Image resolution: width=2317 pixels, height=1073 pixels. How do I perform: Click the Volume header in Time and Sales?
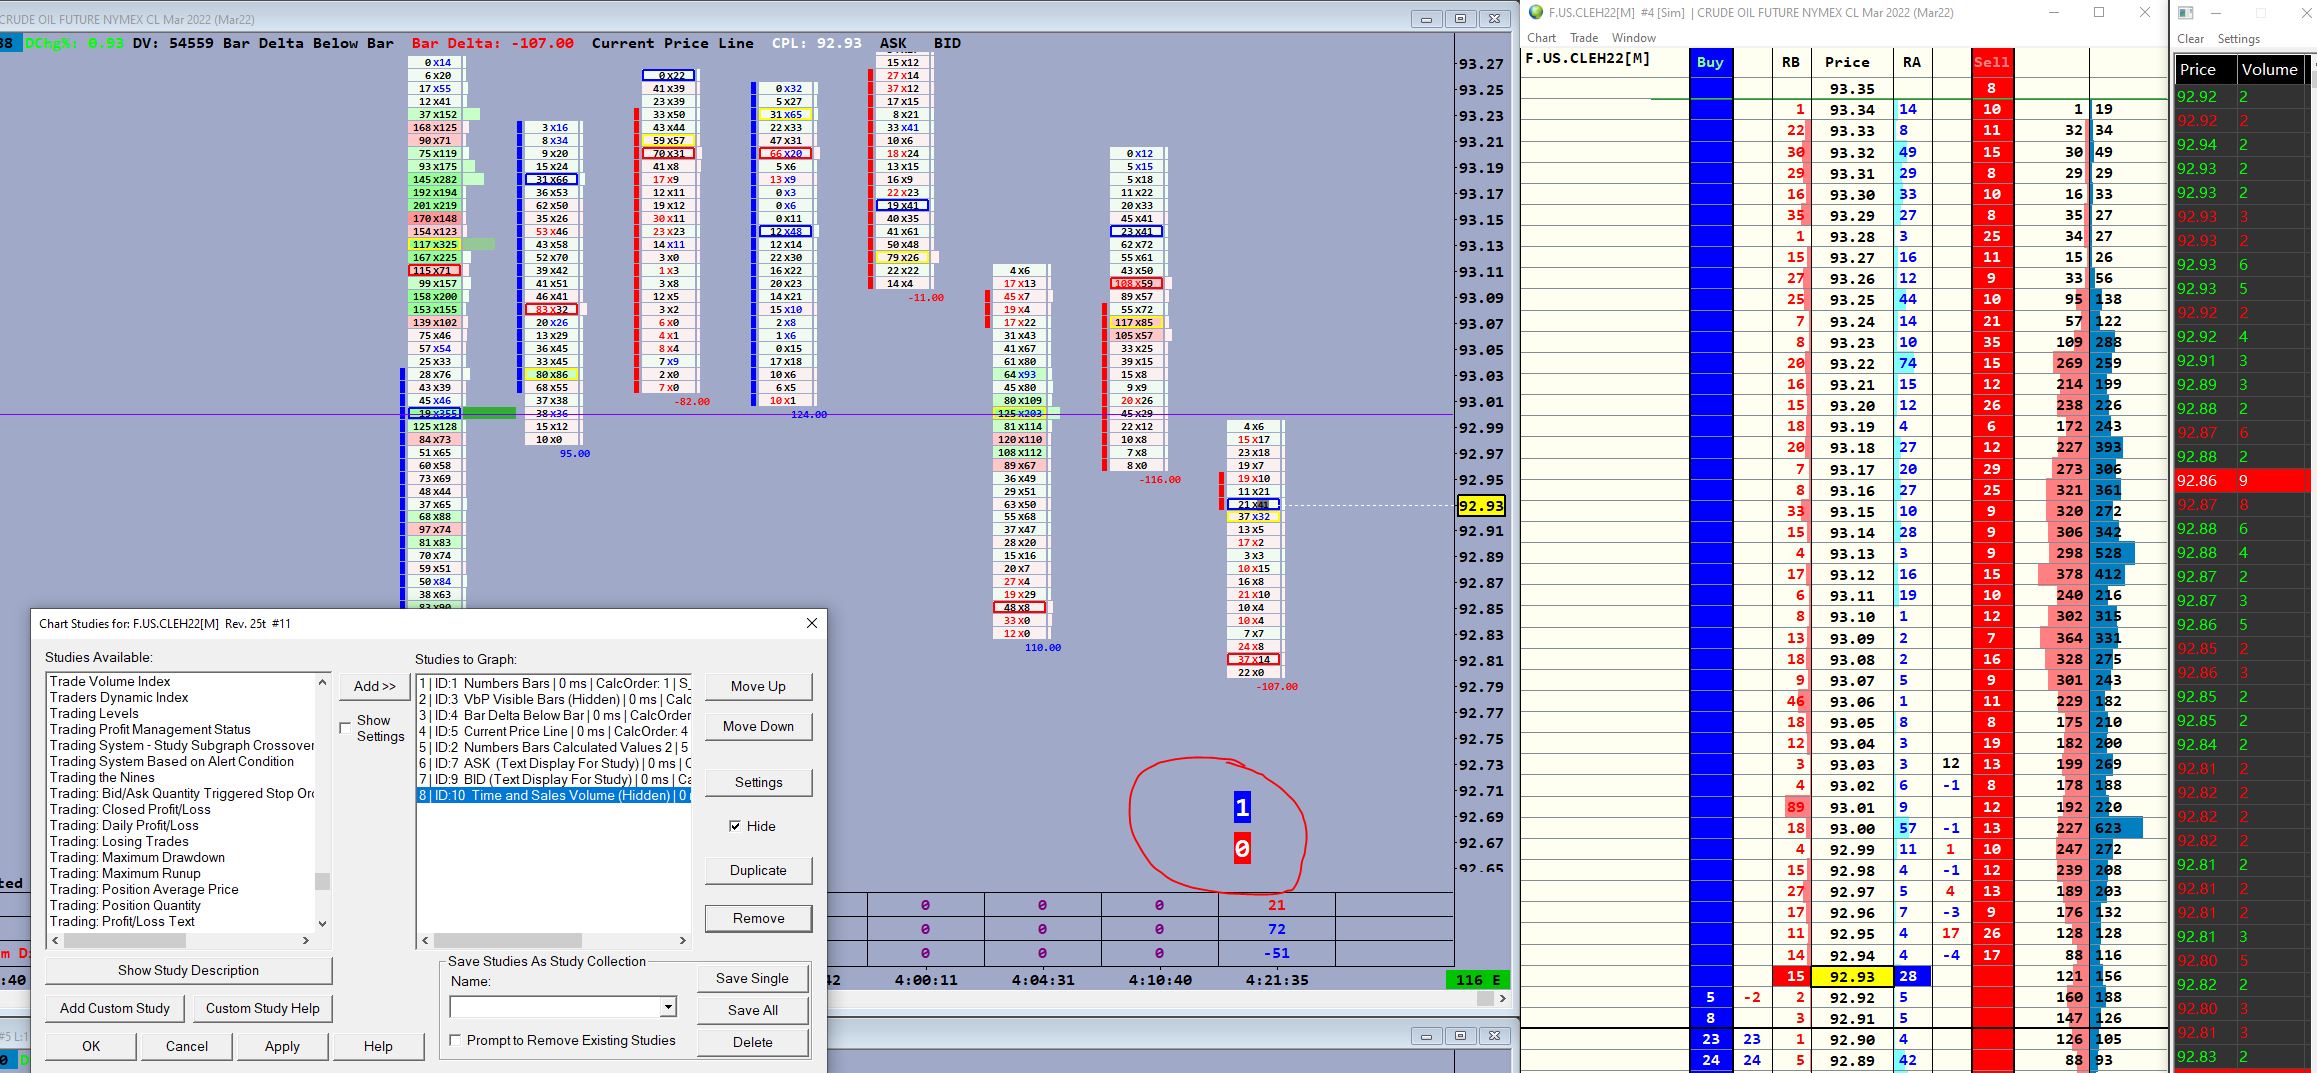point(2269,69)
